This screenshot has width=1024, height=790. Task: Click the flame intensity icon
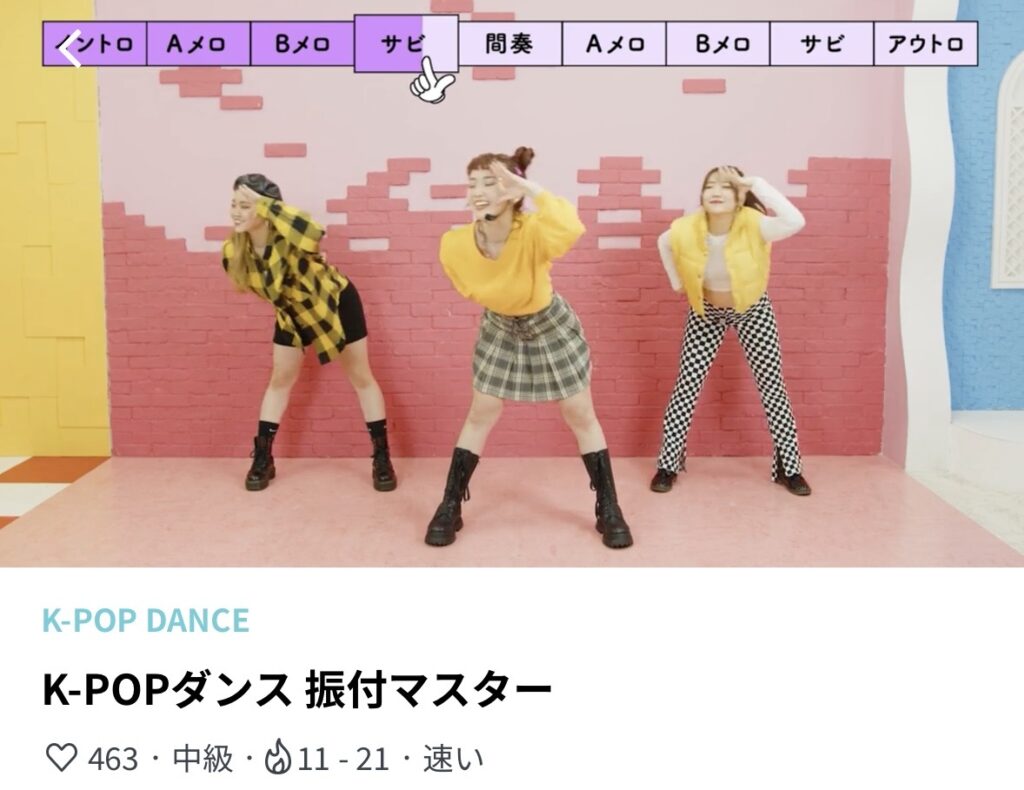pos(277,757)
